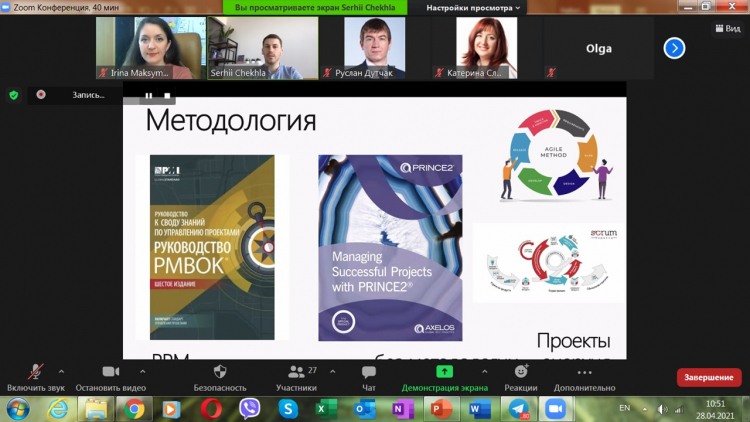Pause the recording
The image size is (750, 422).
click(148, 96)
